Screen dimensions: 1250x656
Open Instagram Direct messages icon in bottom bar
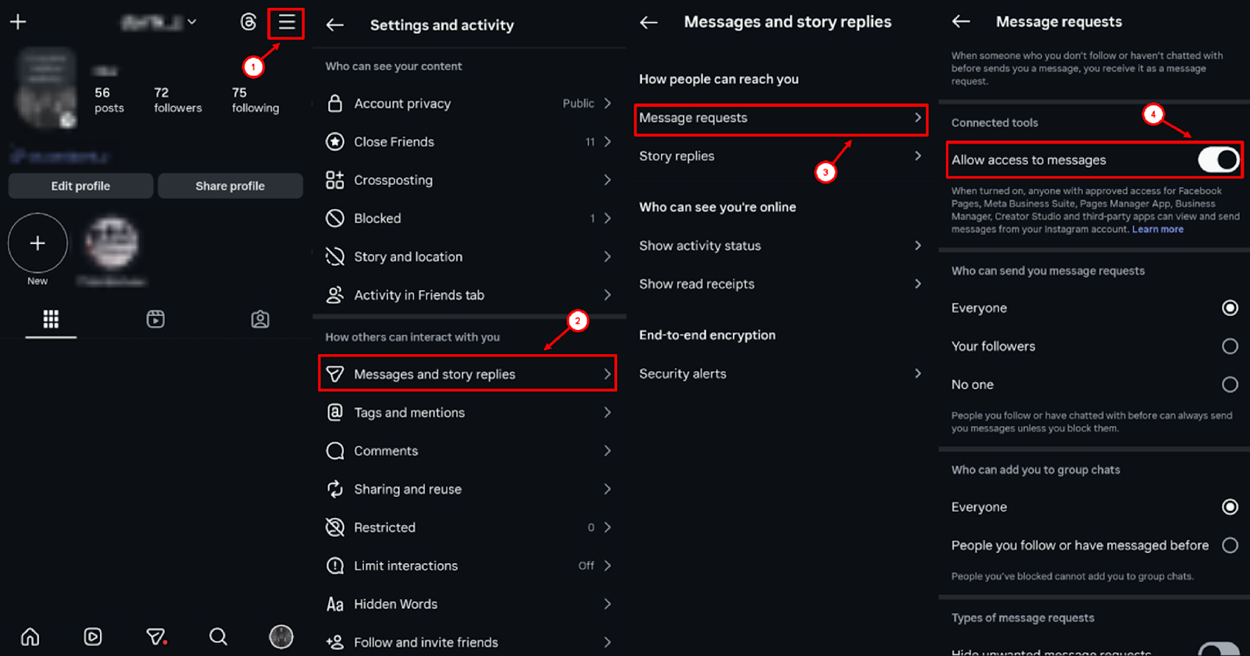(156, 636)
